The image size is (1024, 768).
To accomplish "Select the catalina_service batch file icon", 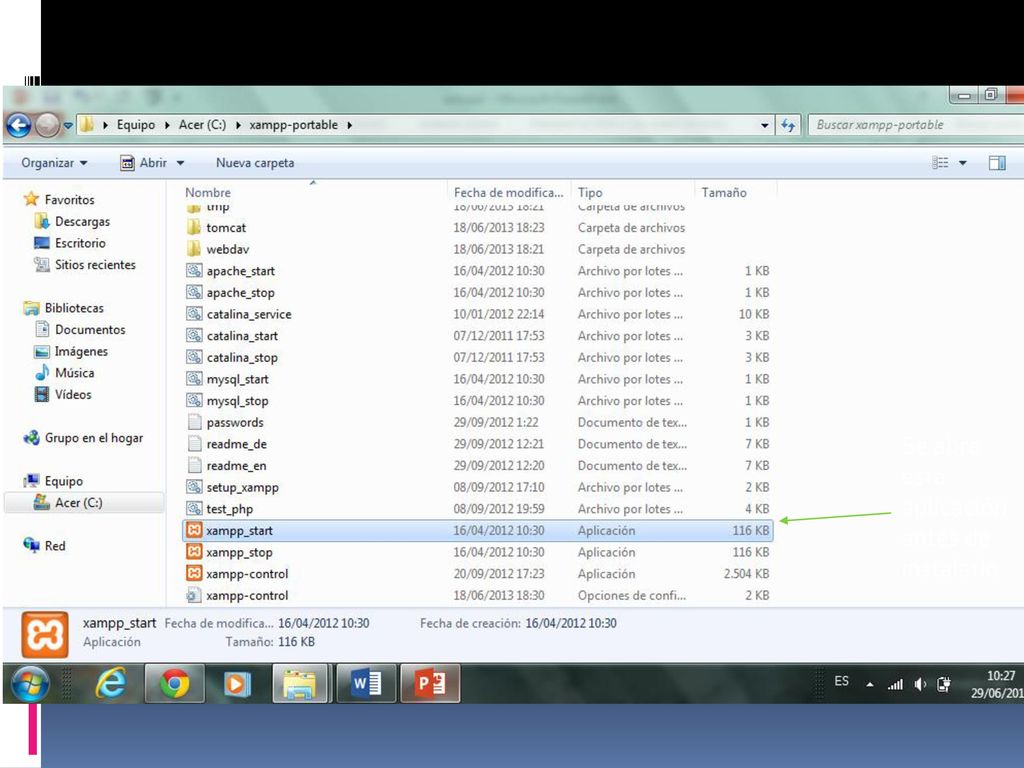I will point(194,314).
